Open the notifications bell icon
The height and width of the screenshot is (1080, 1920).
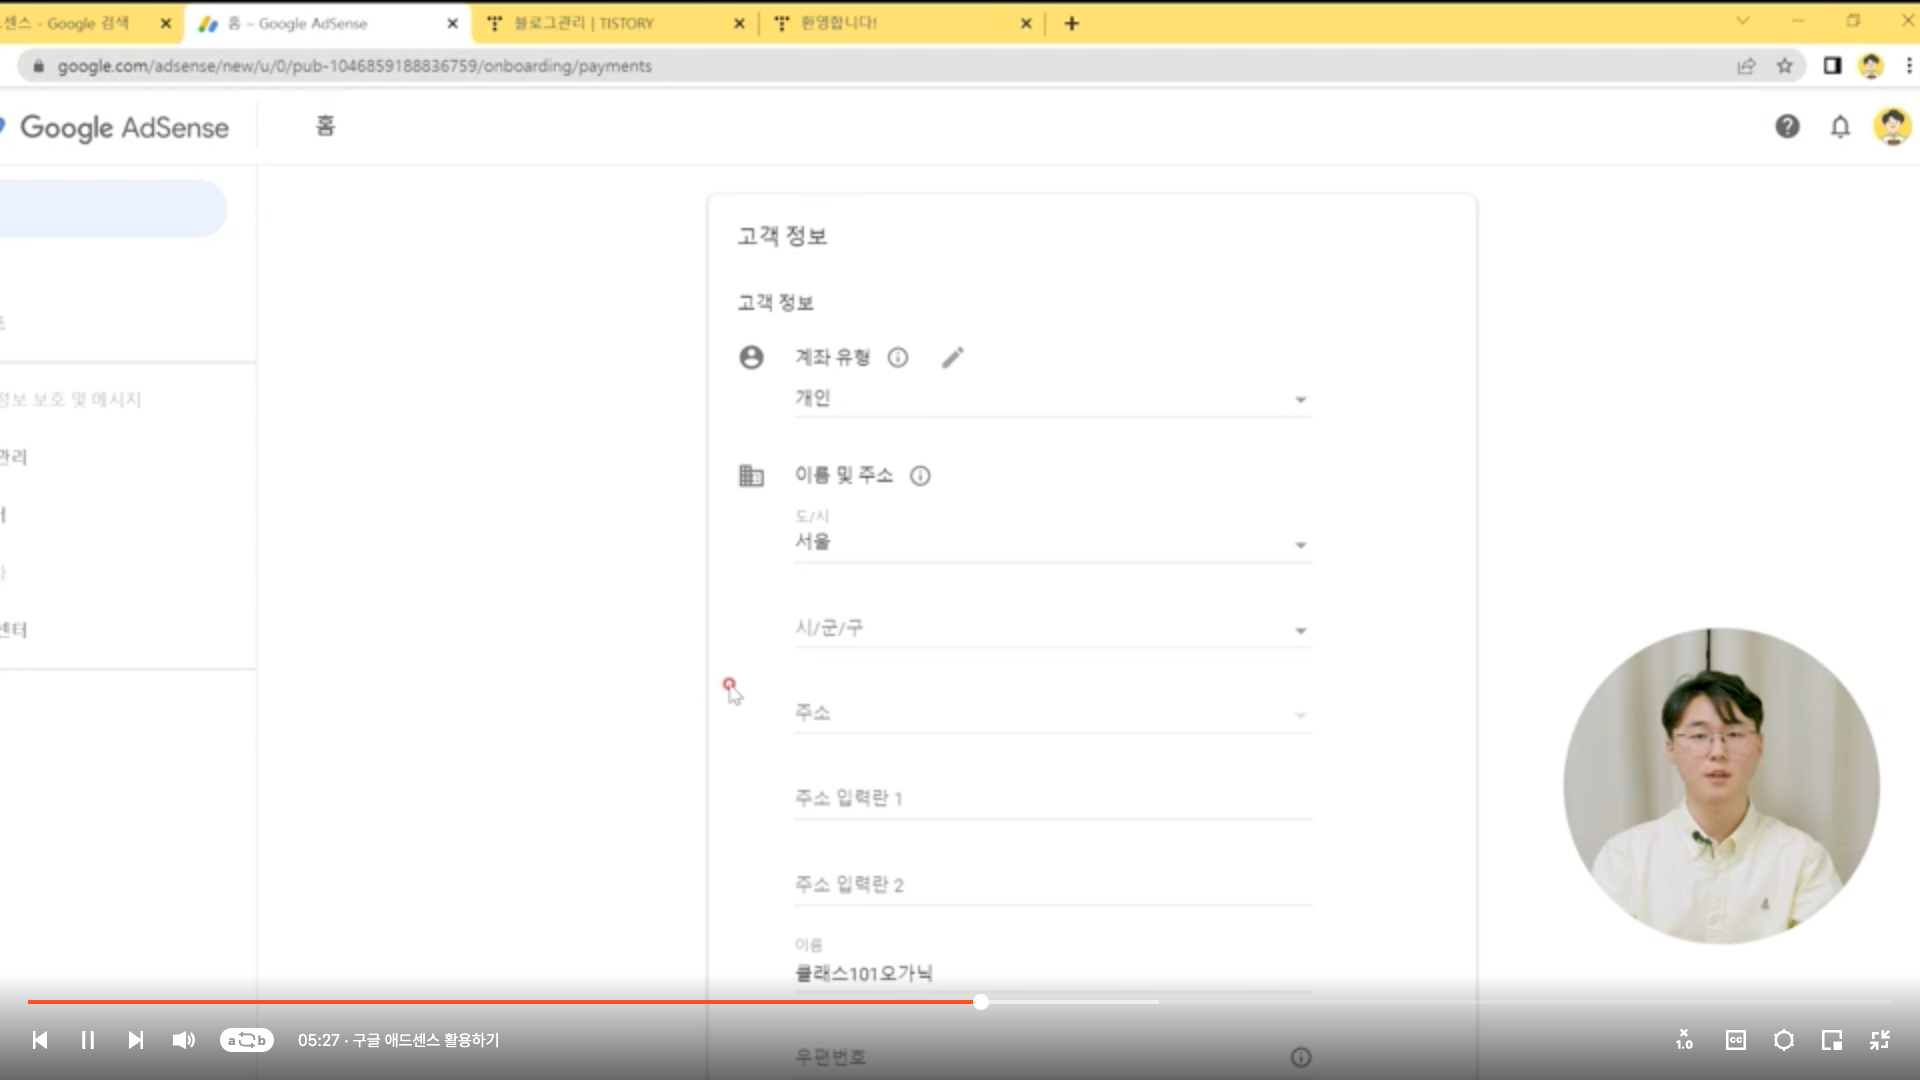click(x=1840, y=127)
